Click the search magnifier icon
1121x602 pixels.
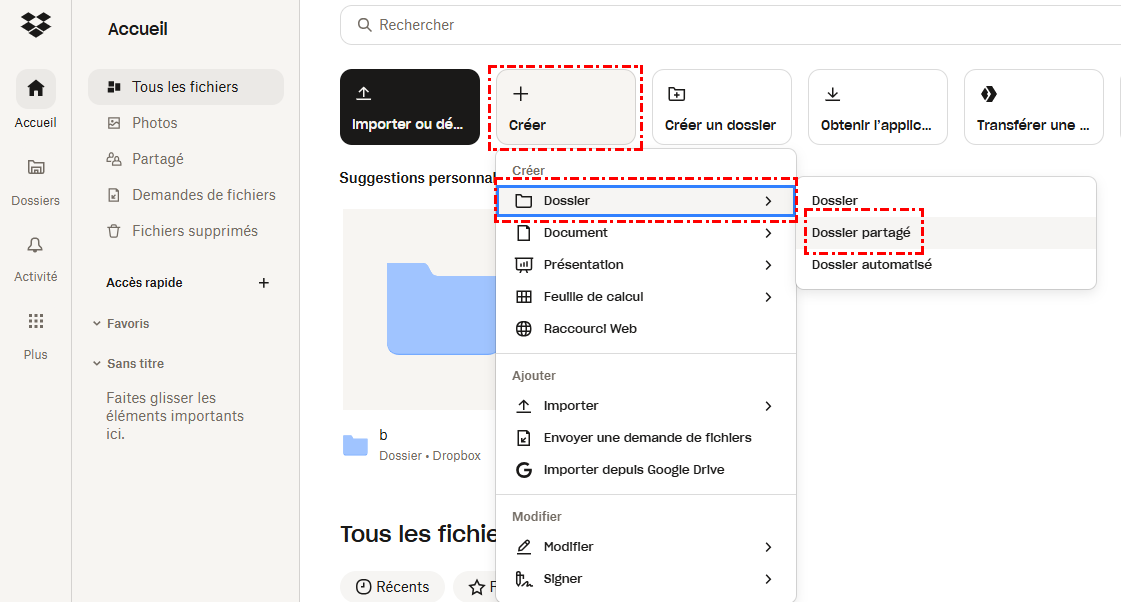[x=365, y=25]
